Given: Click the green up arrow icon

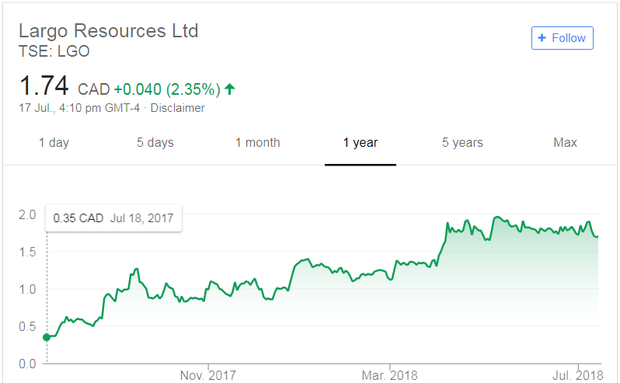Looking at the screenshot, I should (230, 89).
